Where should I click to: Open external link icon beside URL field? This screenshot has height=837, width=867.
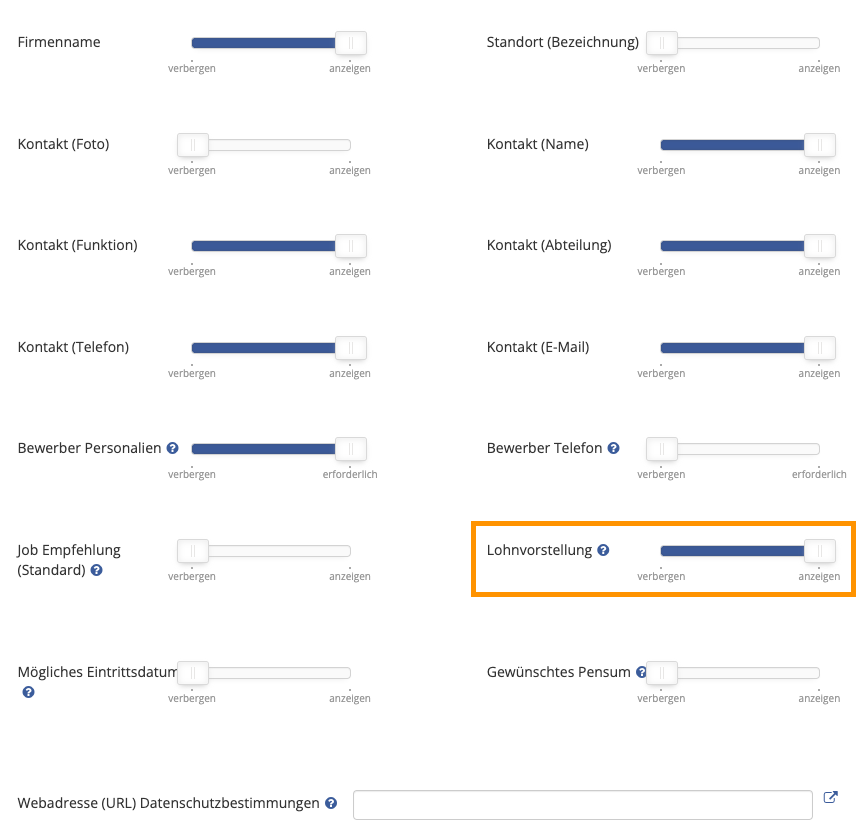point(831,797)
